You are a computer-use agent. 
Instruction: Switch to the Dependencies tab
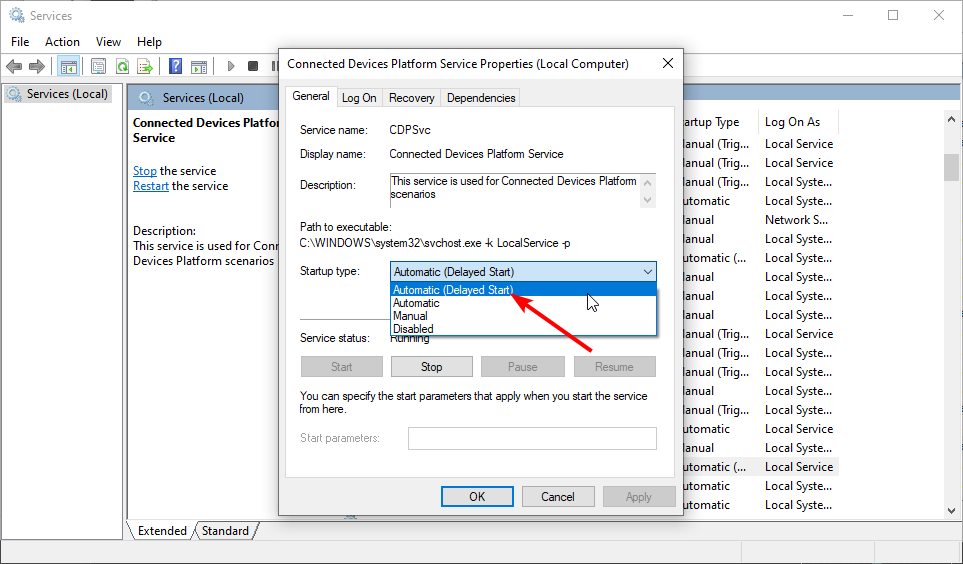[x=481, y=98]
